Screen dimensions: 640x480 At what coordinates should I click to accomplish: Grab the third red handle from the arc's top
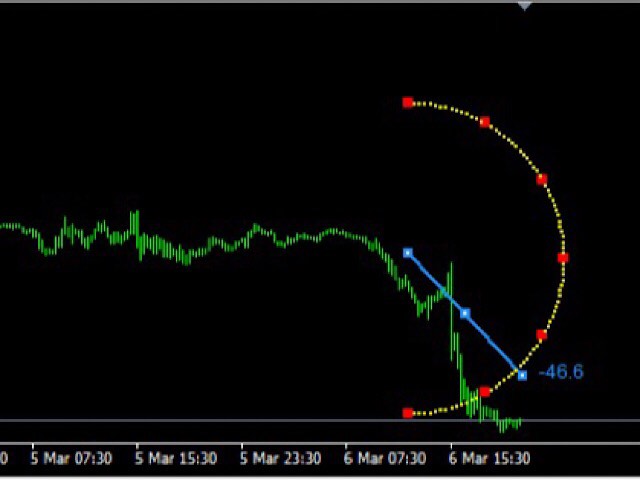pos(542,179)
